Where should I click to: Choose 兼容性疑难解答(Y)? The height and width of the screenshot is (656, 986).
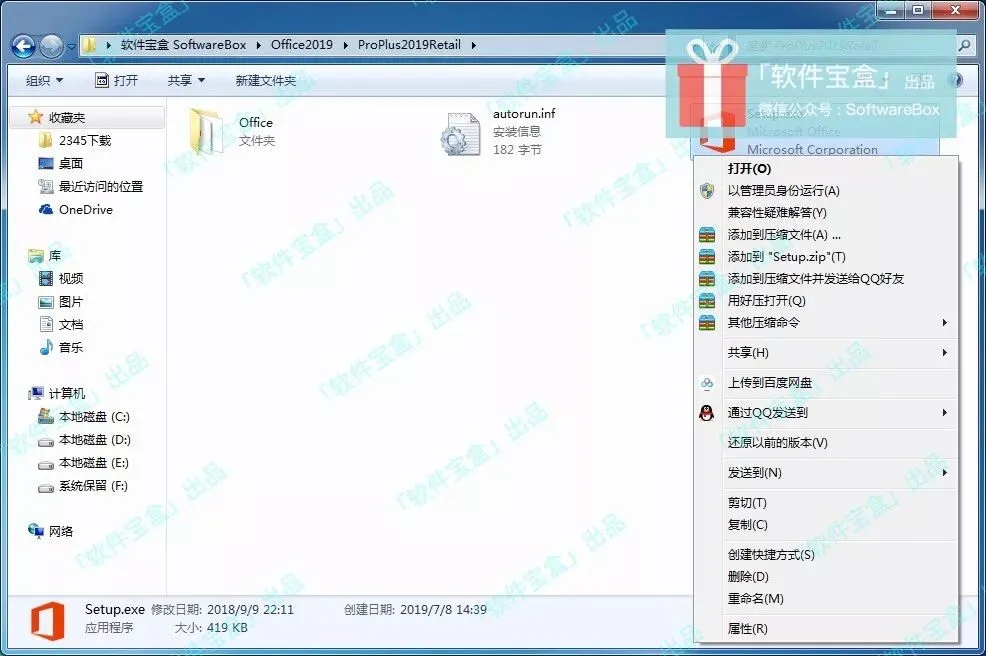coord(826,213)
